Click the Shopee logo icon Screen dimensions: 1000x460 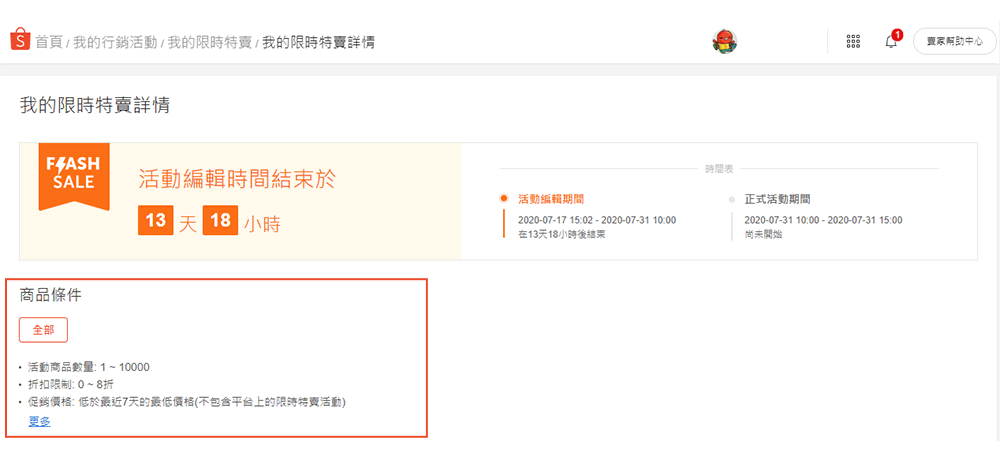click(20, 40)
